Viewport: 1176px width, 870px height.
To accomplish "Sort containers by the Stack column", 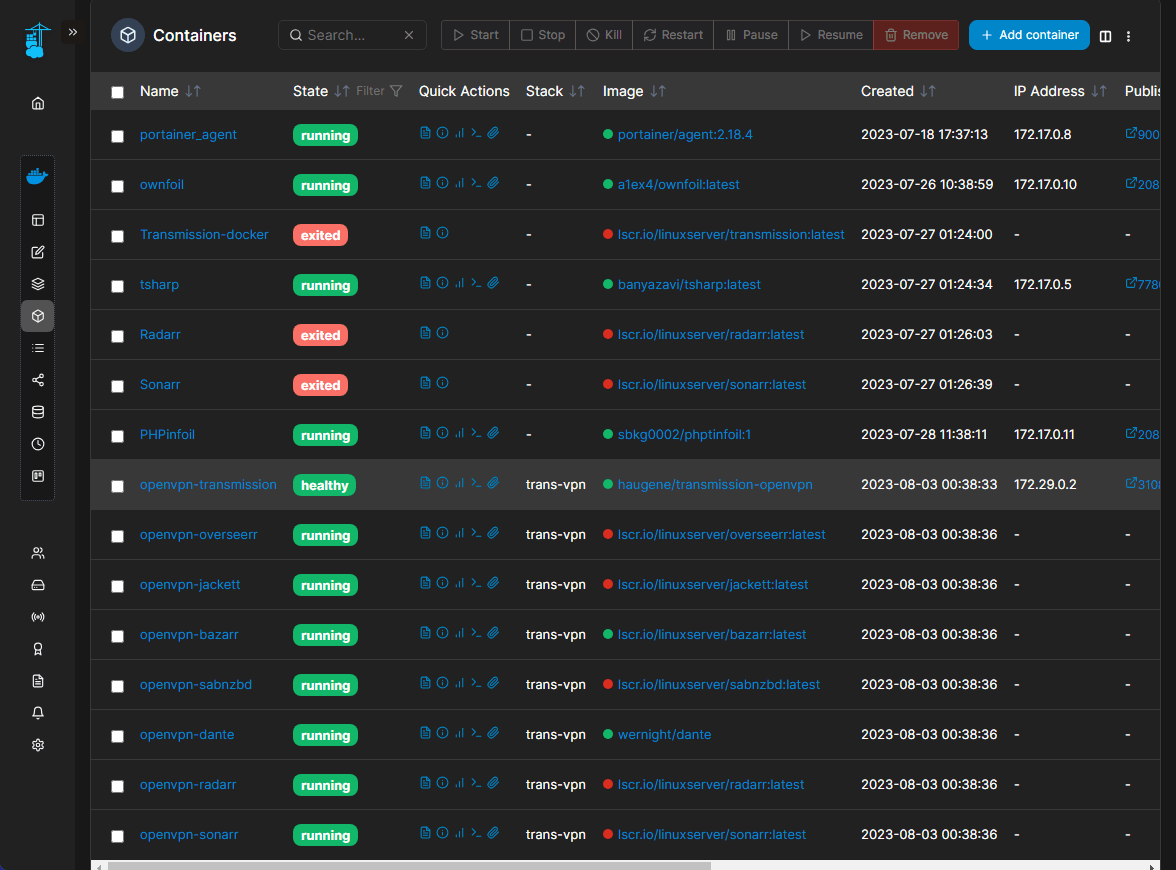I will (555, 91).
